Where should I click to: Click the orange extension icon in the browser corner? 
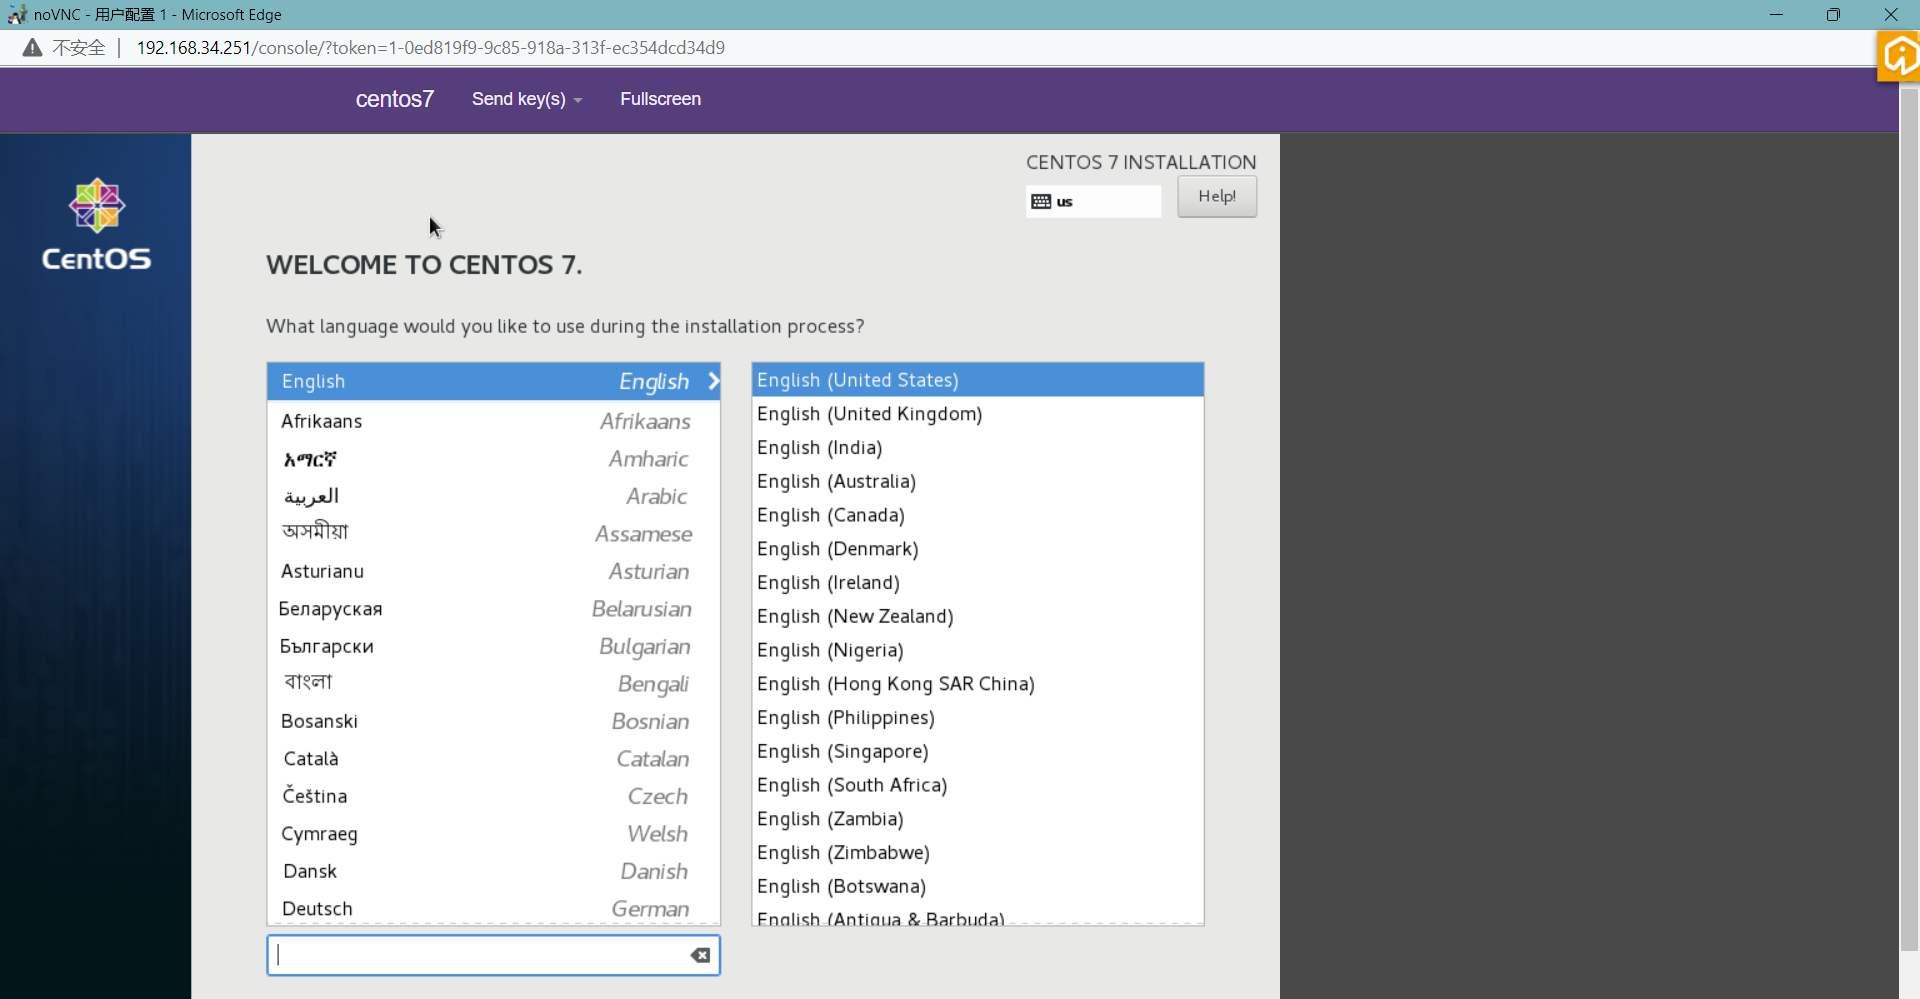click(x=1899, y=56)
